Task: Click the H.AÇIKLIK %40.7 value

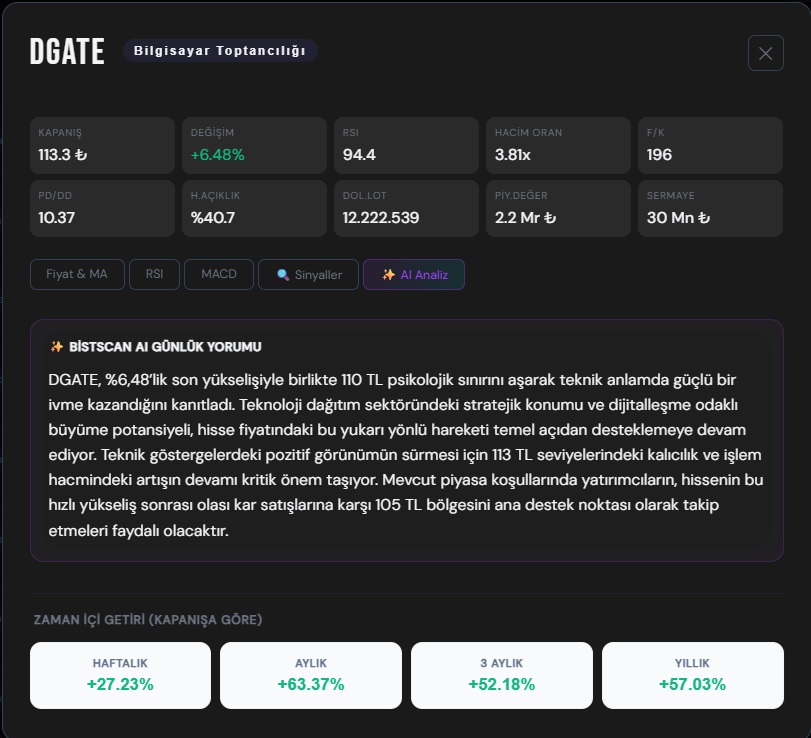Action: [x=213, y=218]
